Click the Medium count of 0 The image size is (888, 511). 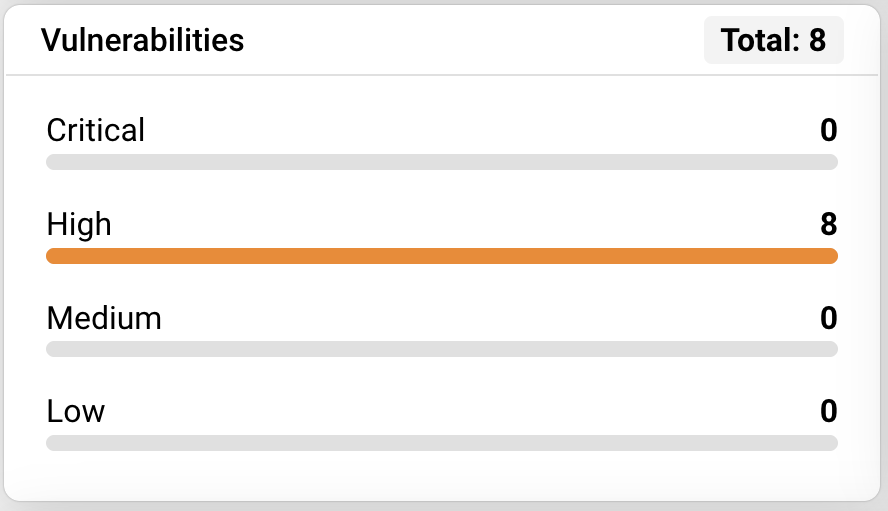point(828,318)
